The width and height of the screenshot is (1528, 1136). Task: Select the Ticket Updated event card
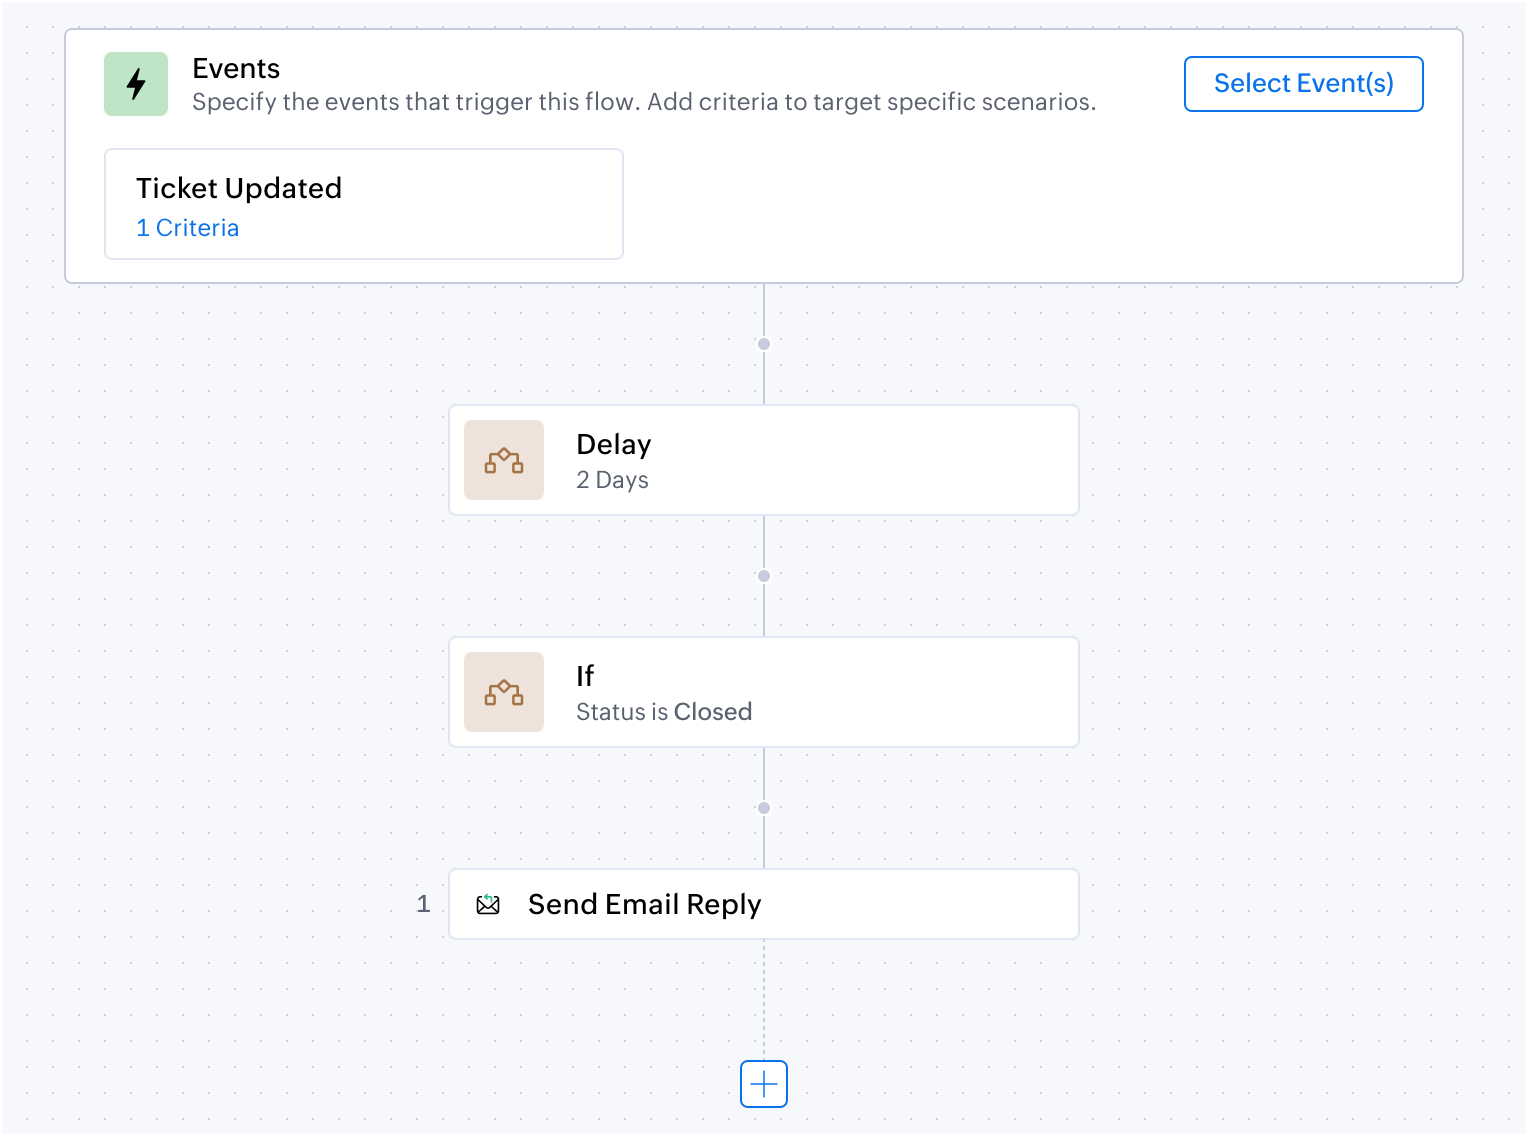click(364, 204)
